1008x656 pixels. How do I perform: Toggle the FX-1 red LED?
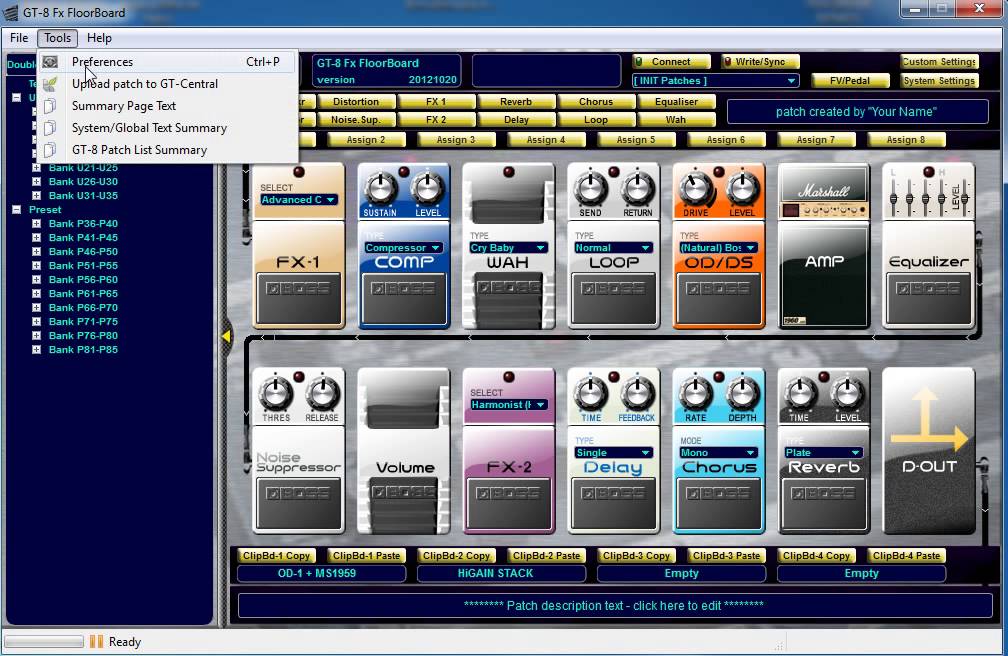click(x=298, y=172)
